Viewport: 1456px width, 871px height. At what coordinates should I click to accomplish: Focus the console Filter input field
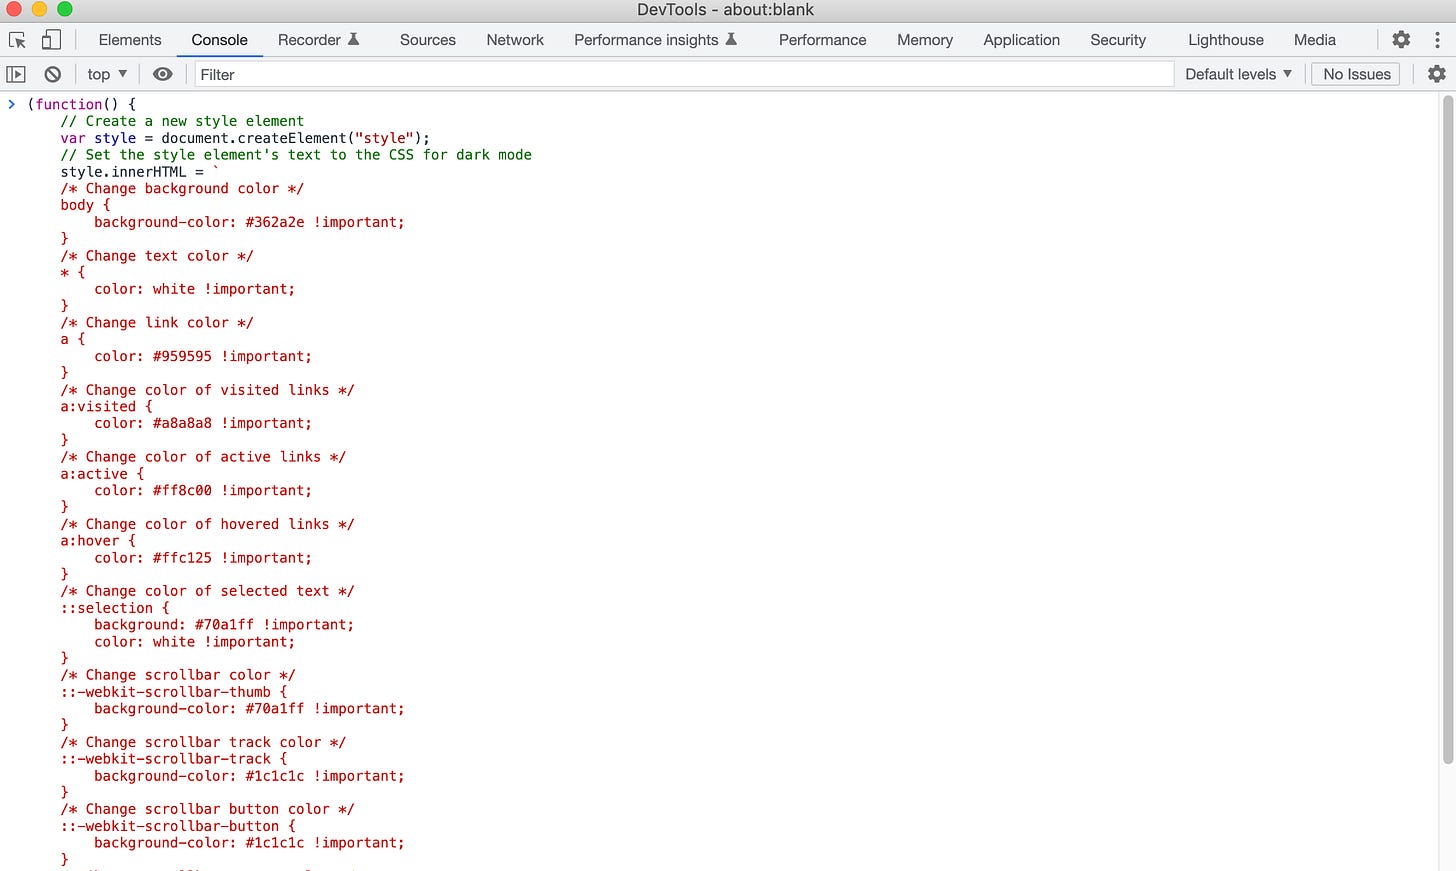click(x=684, y=74)
